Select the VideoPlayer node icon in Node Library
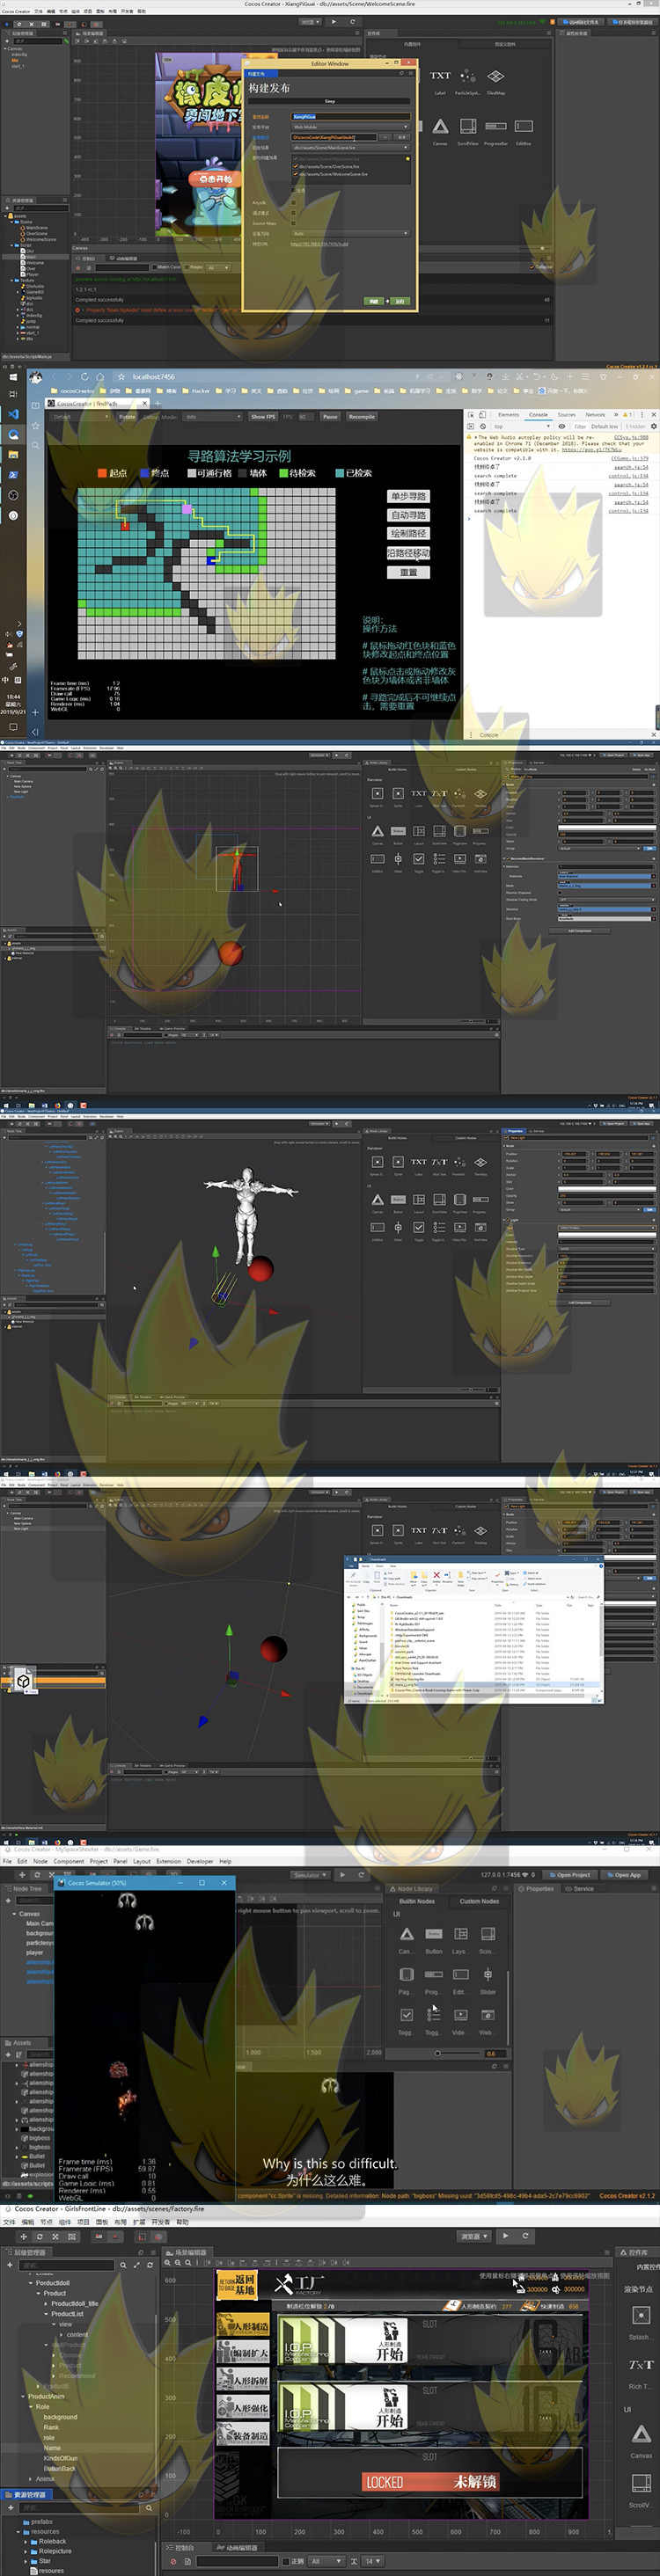Screen dimensions: 660x2576 (x=460, y=2015)
